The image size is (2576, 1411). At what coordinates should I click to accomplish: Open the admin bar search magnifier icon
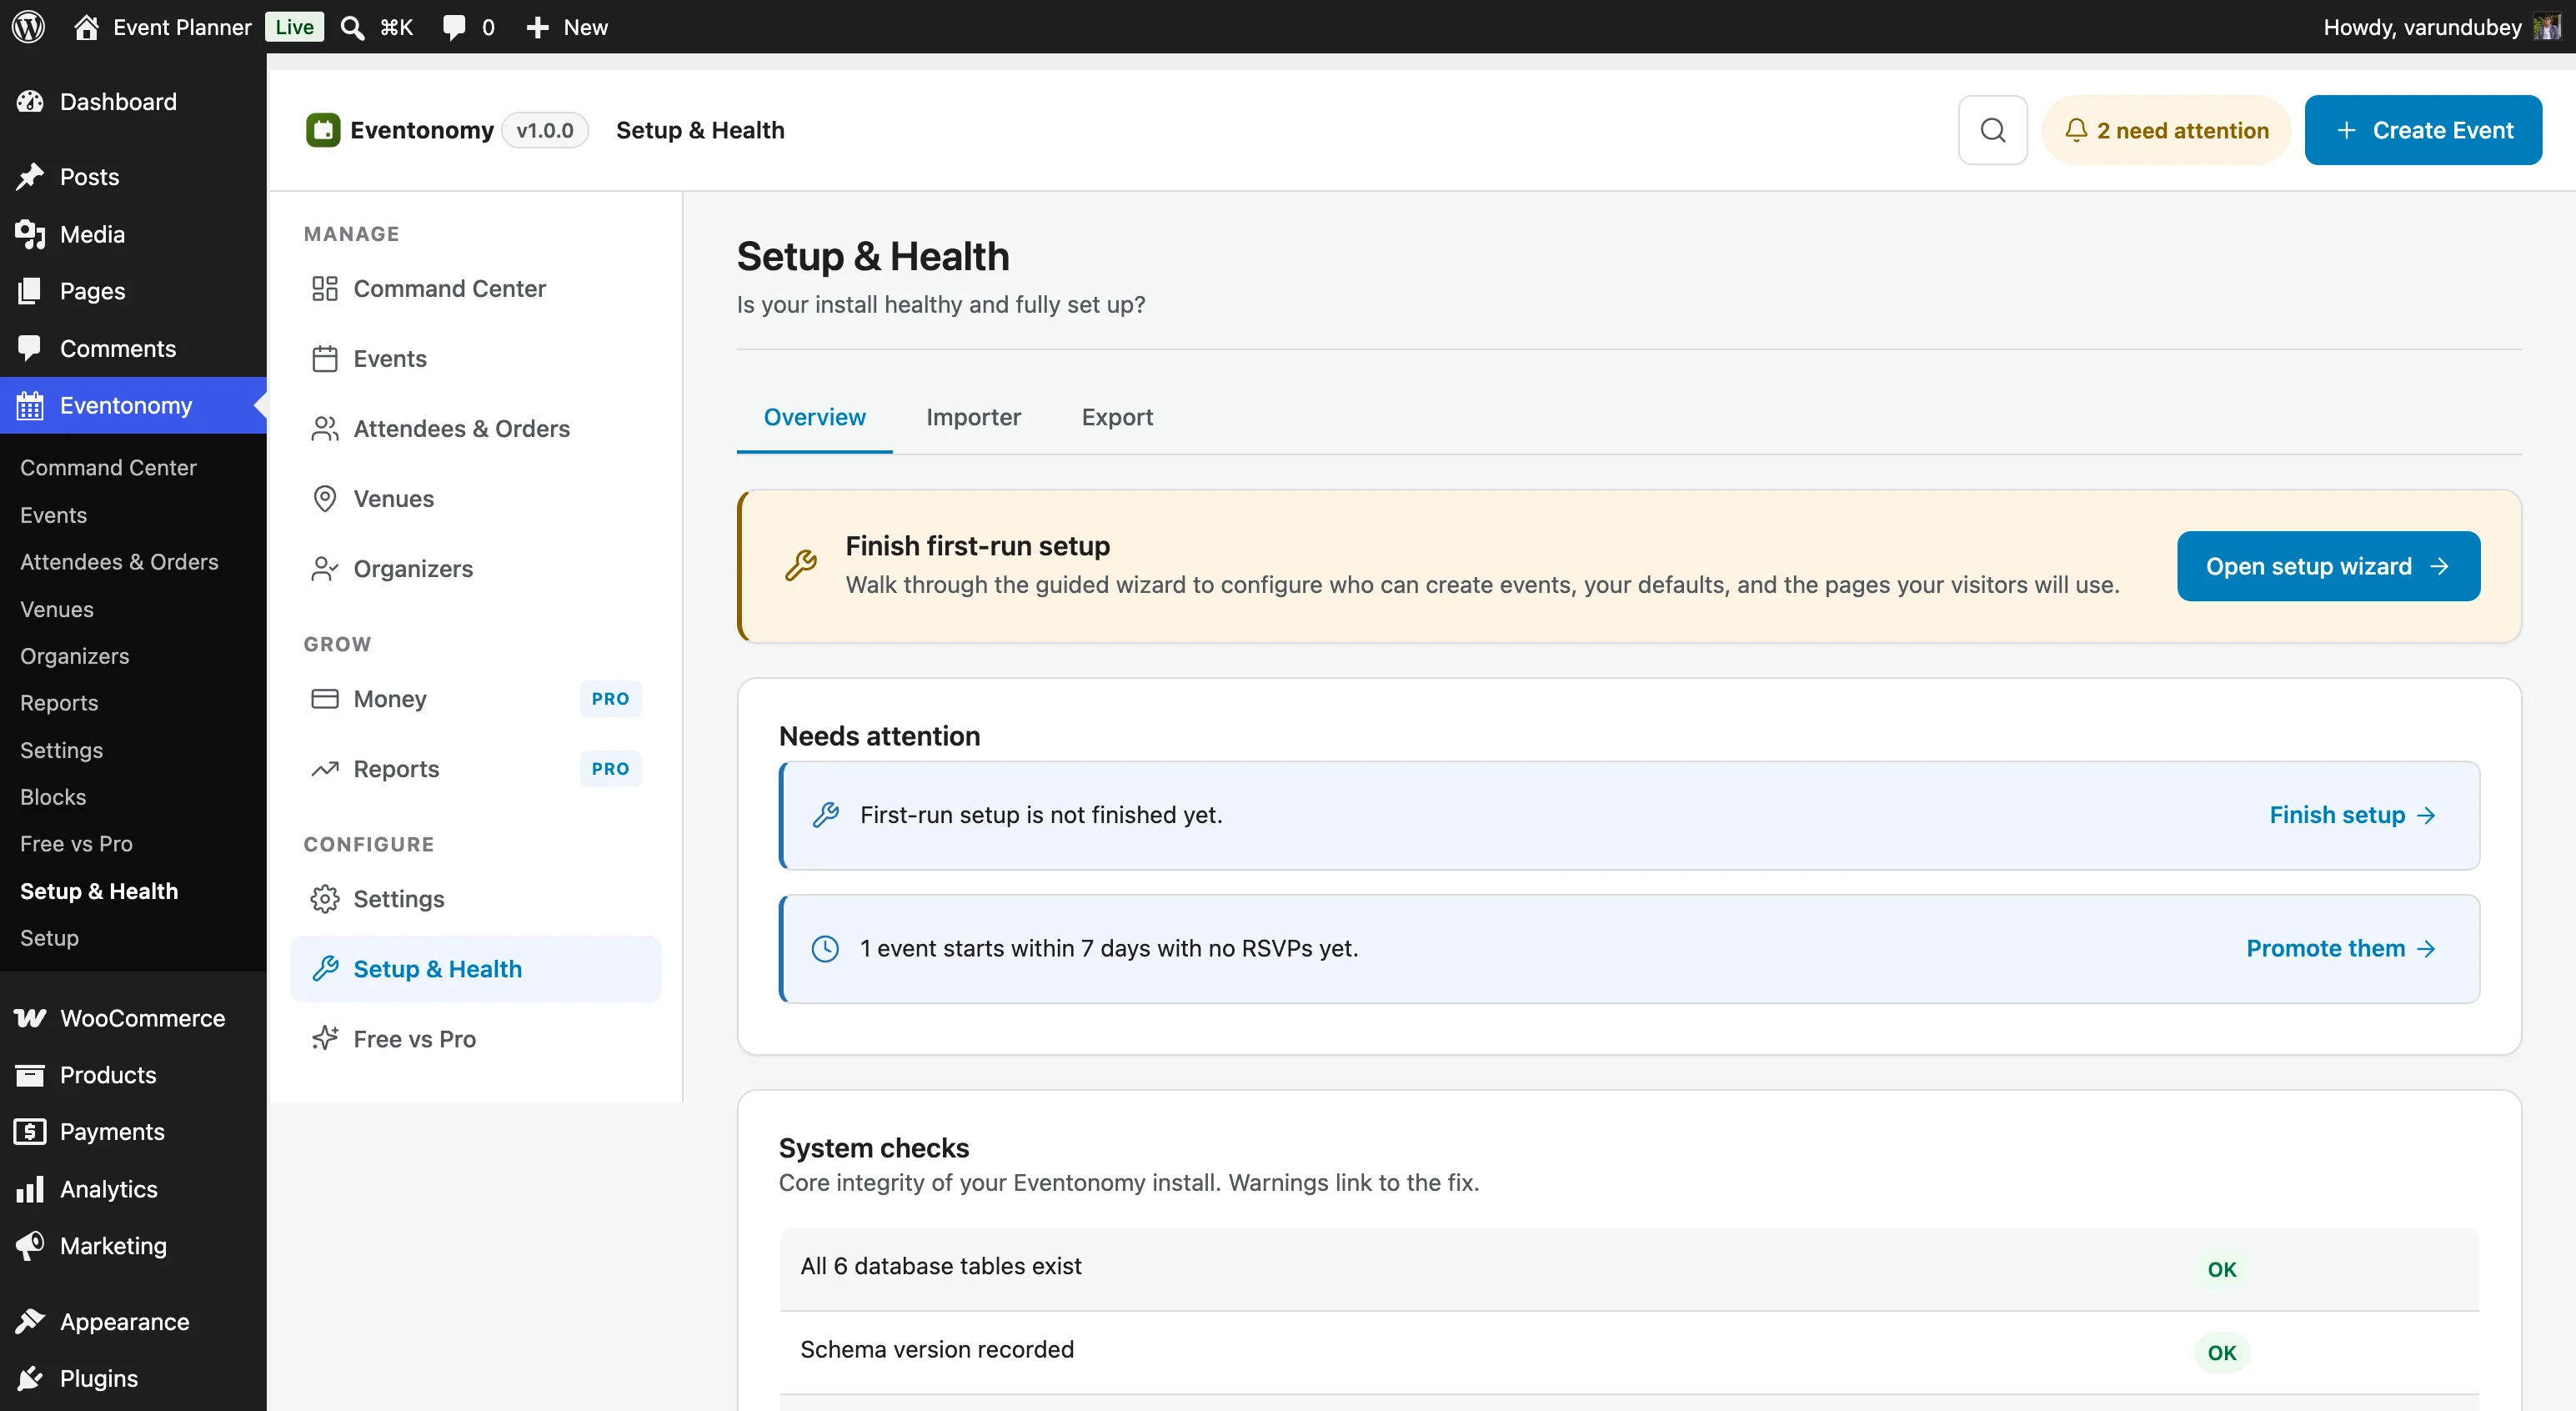coord(352,27)
